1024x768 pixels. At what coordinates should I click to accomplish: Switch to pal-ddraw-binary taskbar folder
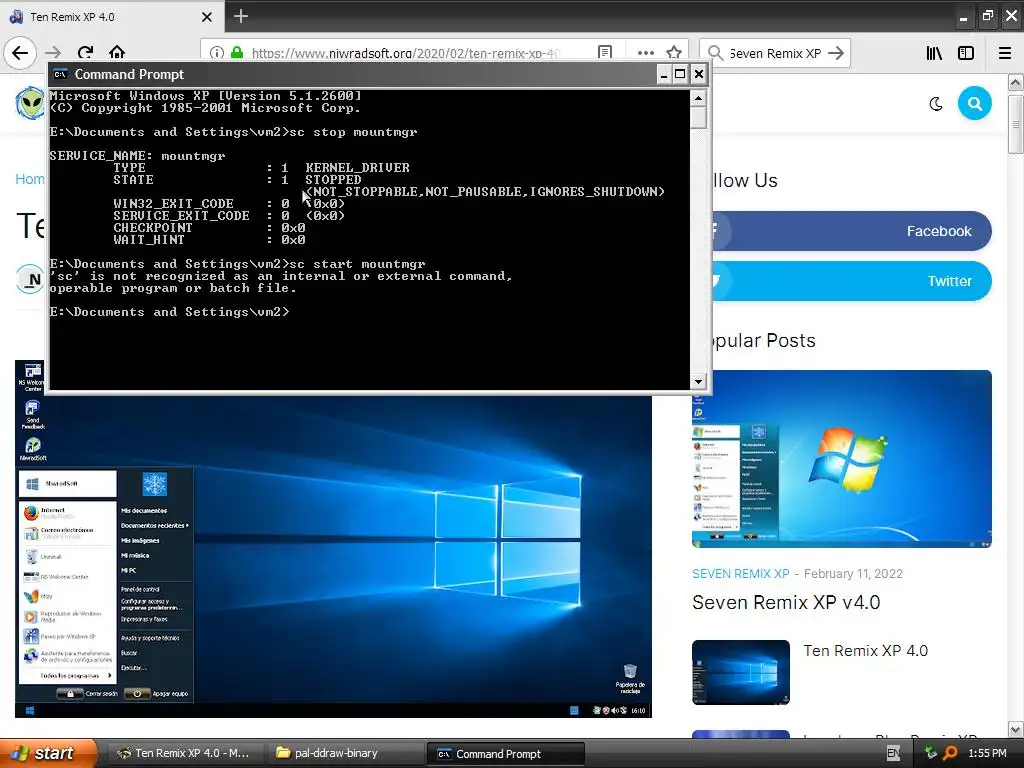click(345, 753)
